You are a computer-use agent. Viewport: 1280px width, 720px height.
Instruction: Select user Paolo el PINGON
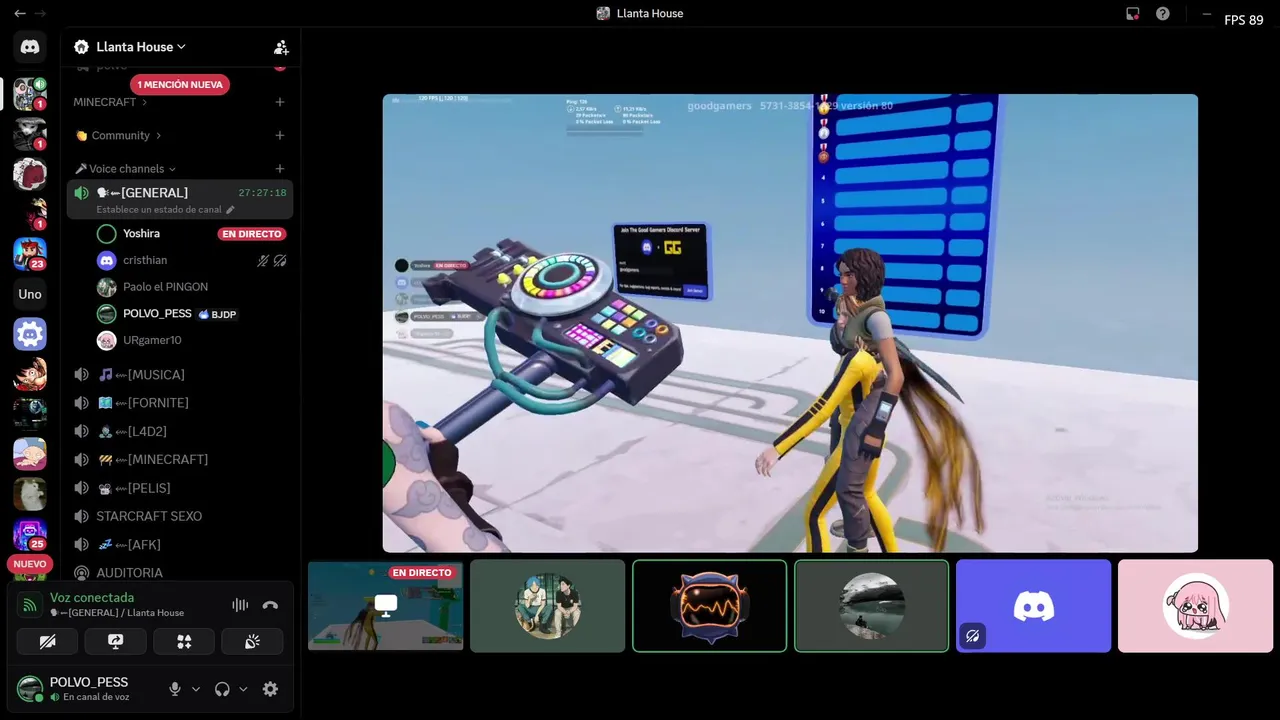[165, 287]
